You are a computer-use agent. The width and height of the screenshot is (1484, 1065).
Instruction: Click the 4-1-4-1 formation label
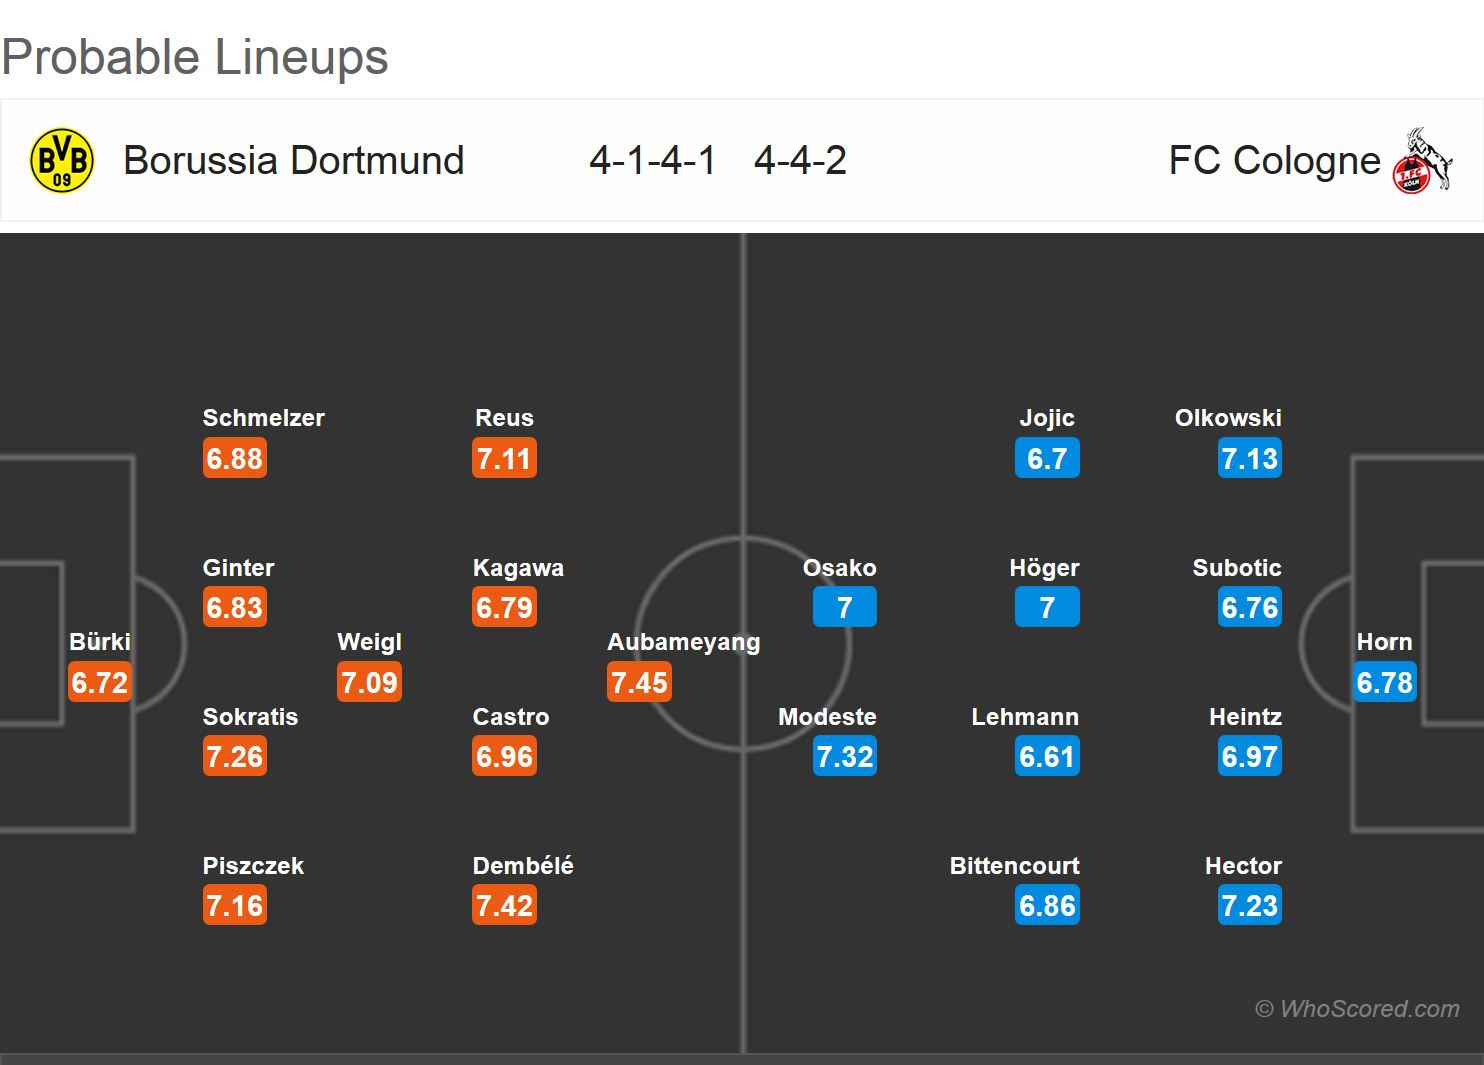pos(652,160)
